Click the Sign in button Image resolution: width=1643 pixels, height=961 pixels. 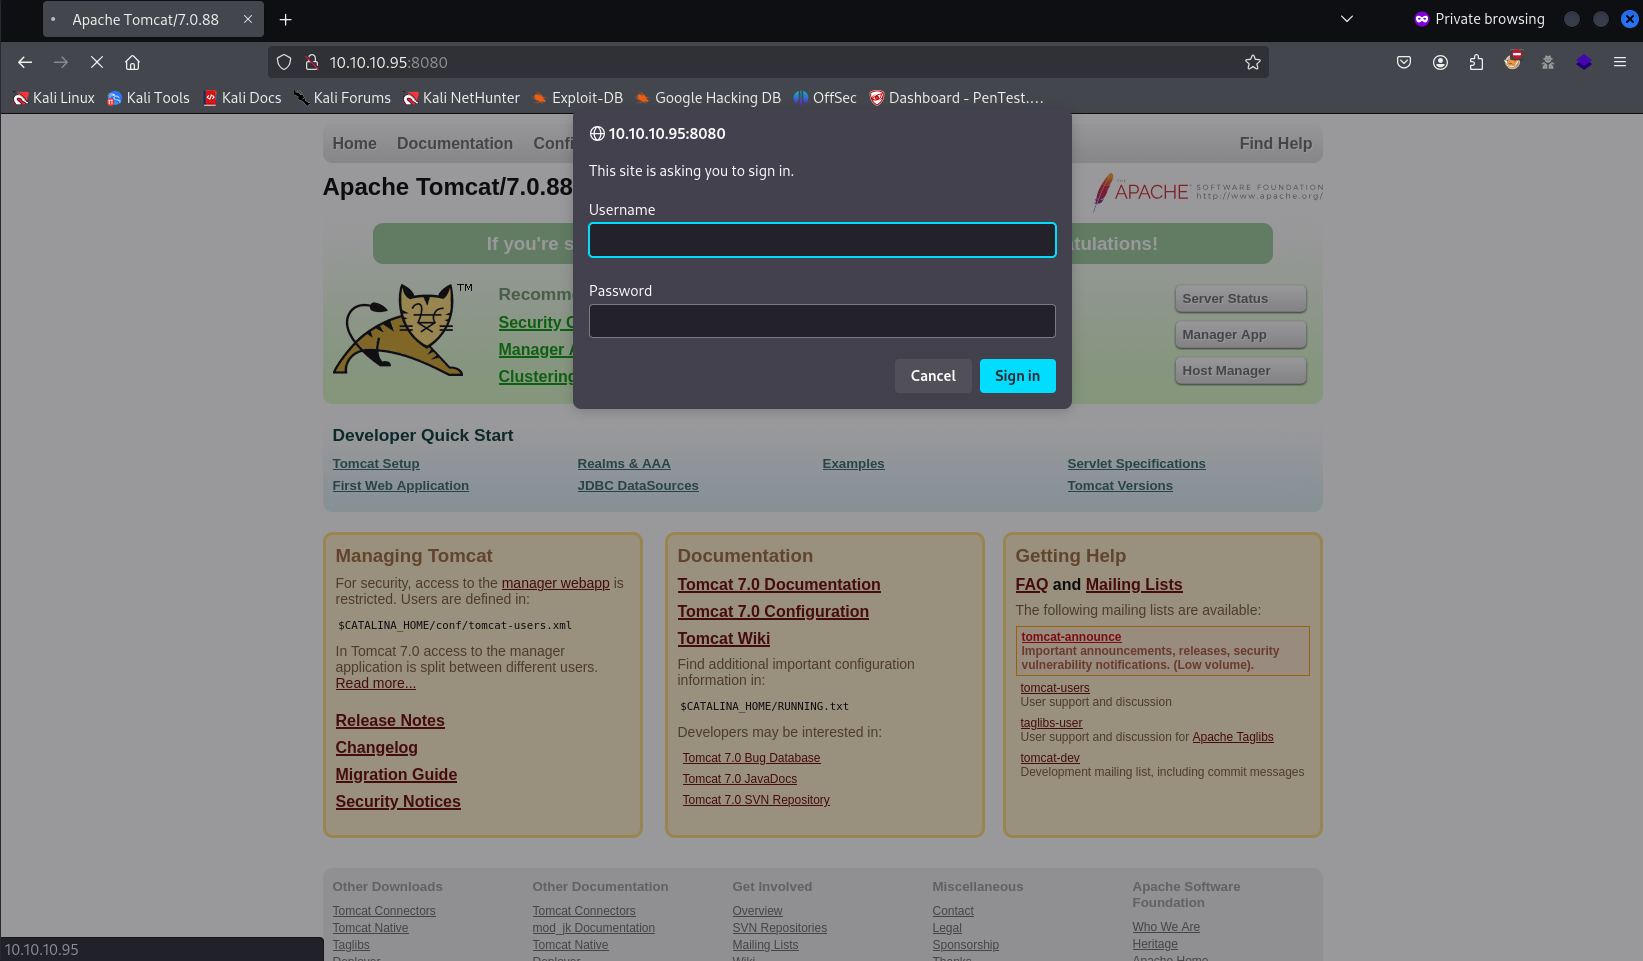[1017, 376]
